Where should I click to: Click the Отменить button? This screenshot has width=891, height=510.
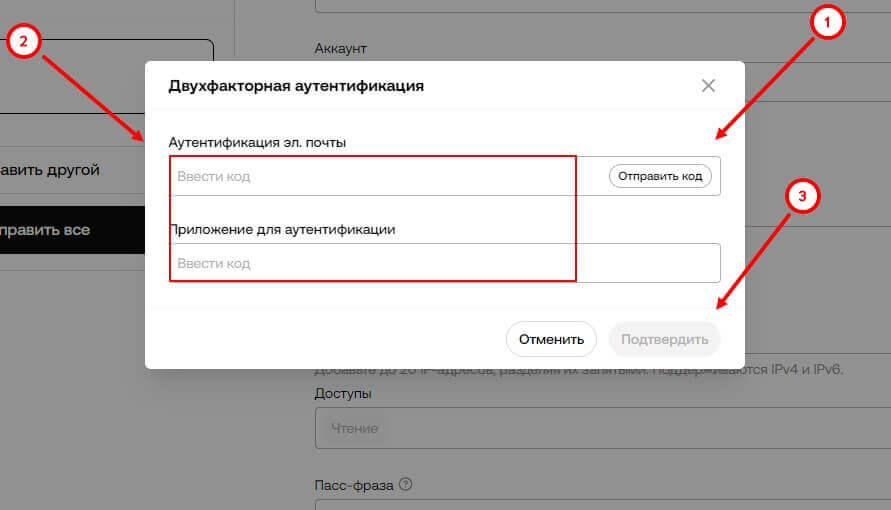[551, 339]
